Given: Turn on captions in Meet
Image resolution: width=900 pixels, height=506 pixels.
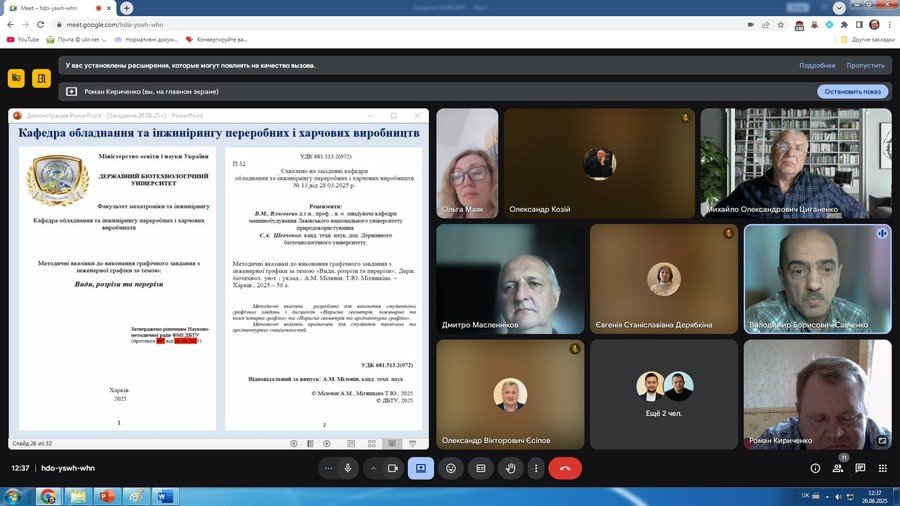Looking at the screenshot, I should (481, 467).
